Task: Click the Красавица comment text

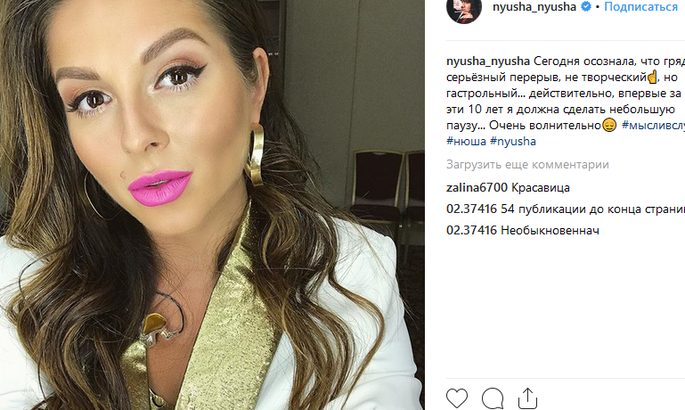Action: [x=540, y=188]
